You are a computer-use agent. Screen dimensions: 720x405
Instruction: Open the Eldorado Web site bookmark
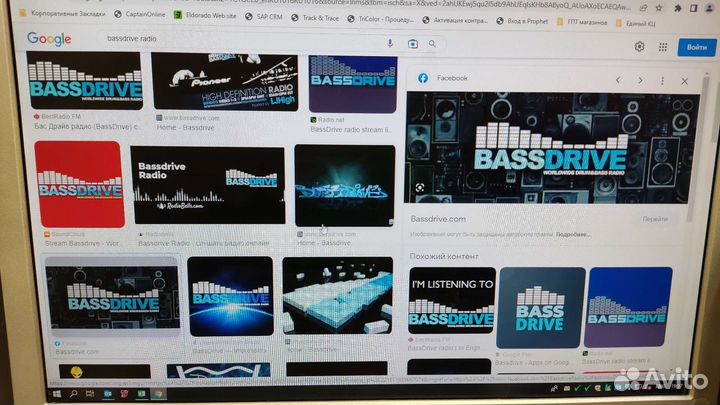(x=205, y=16)
